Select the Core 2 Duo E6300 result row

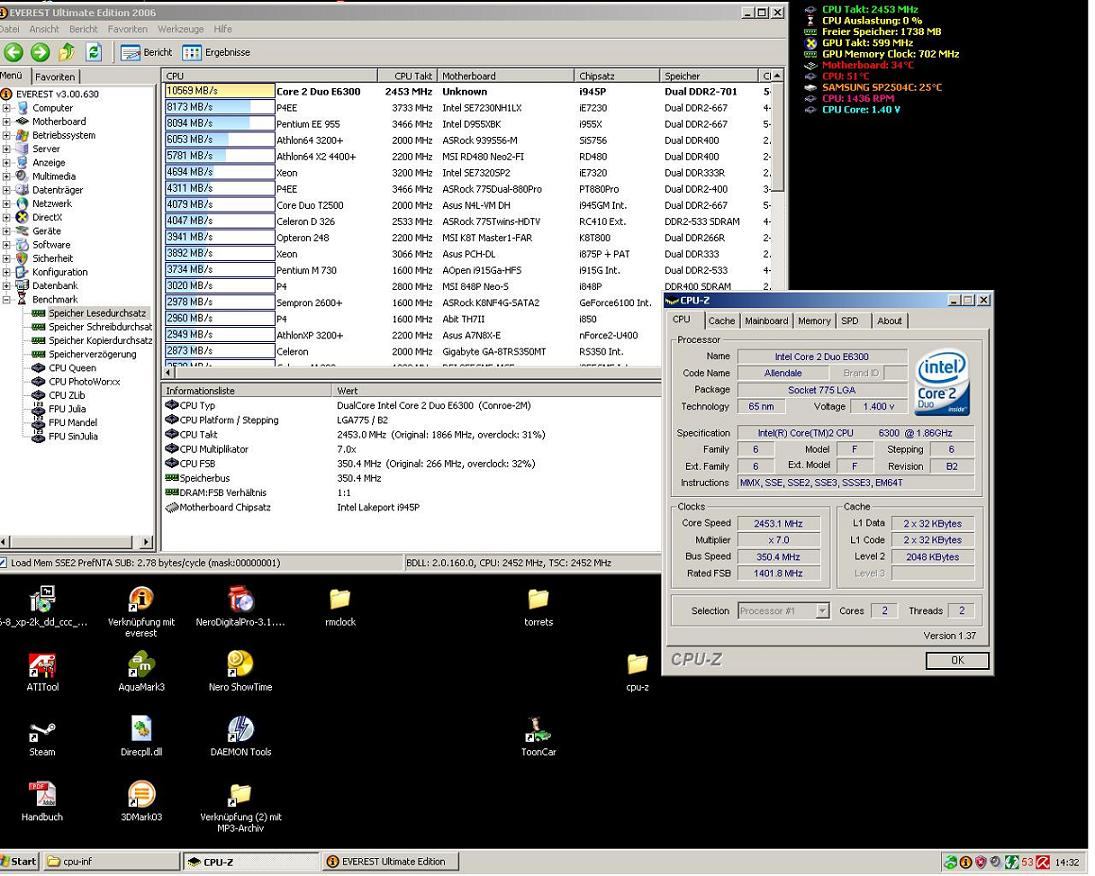(x=469, y=92)
